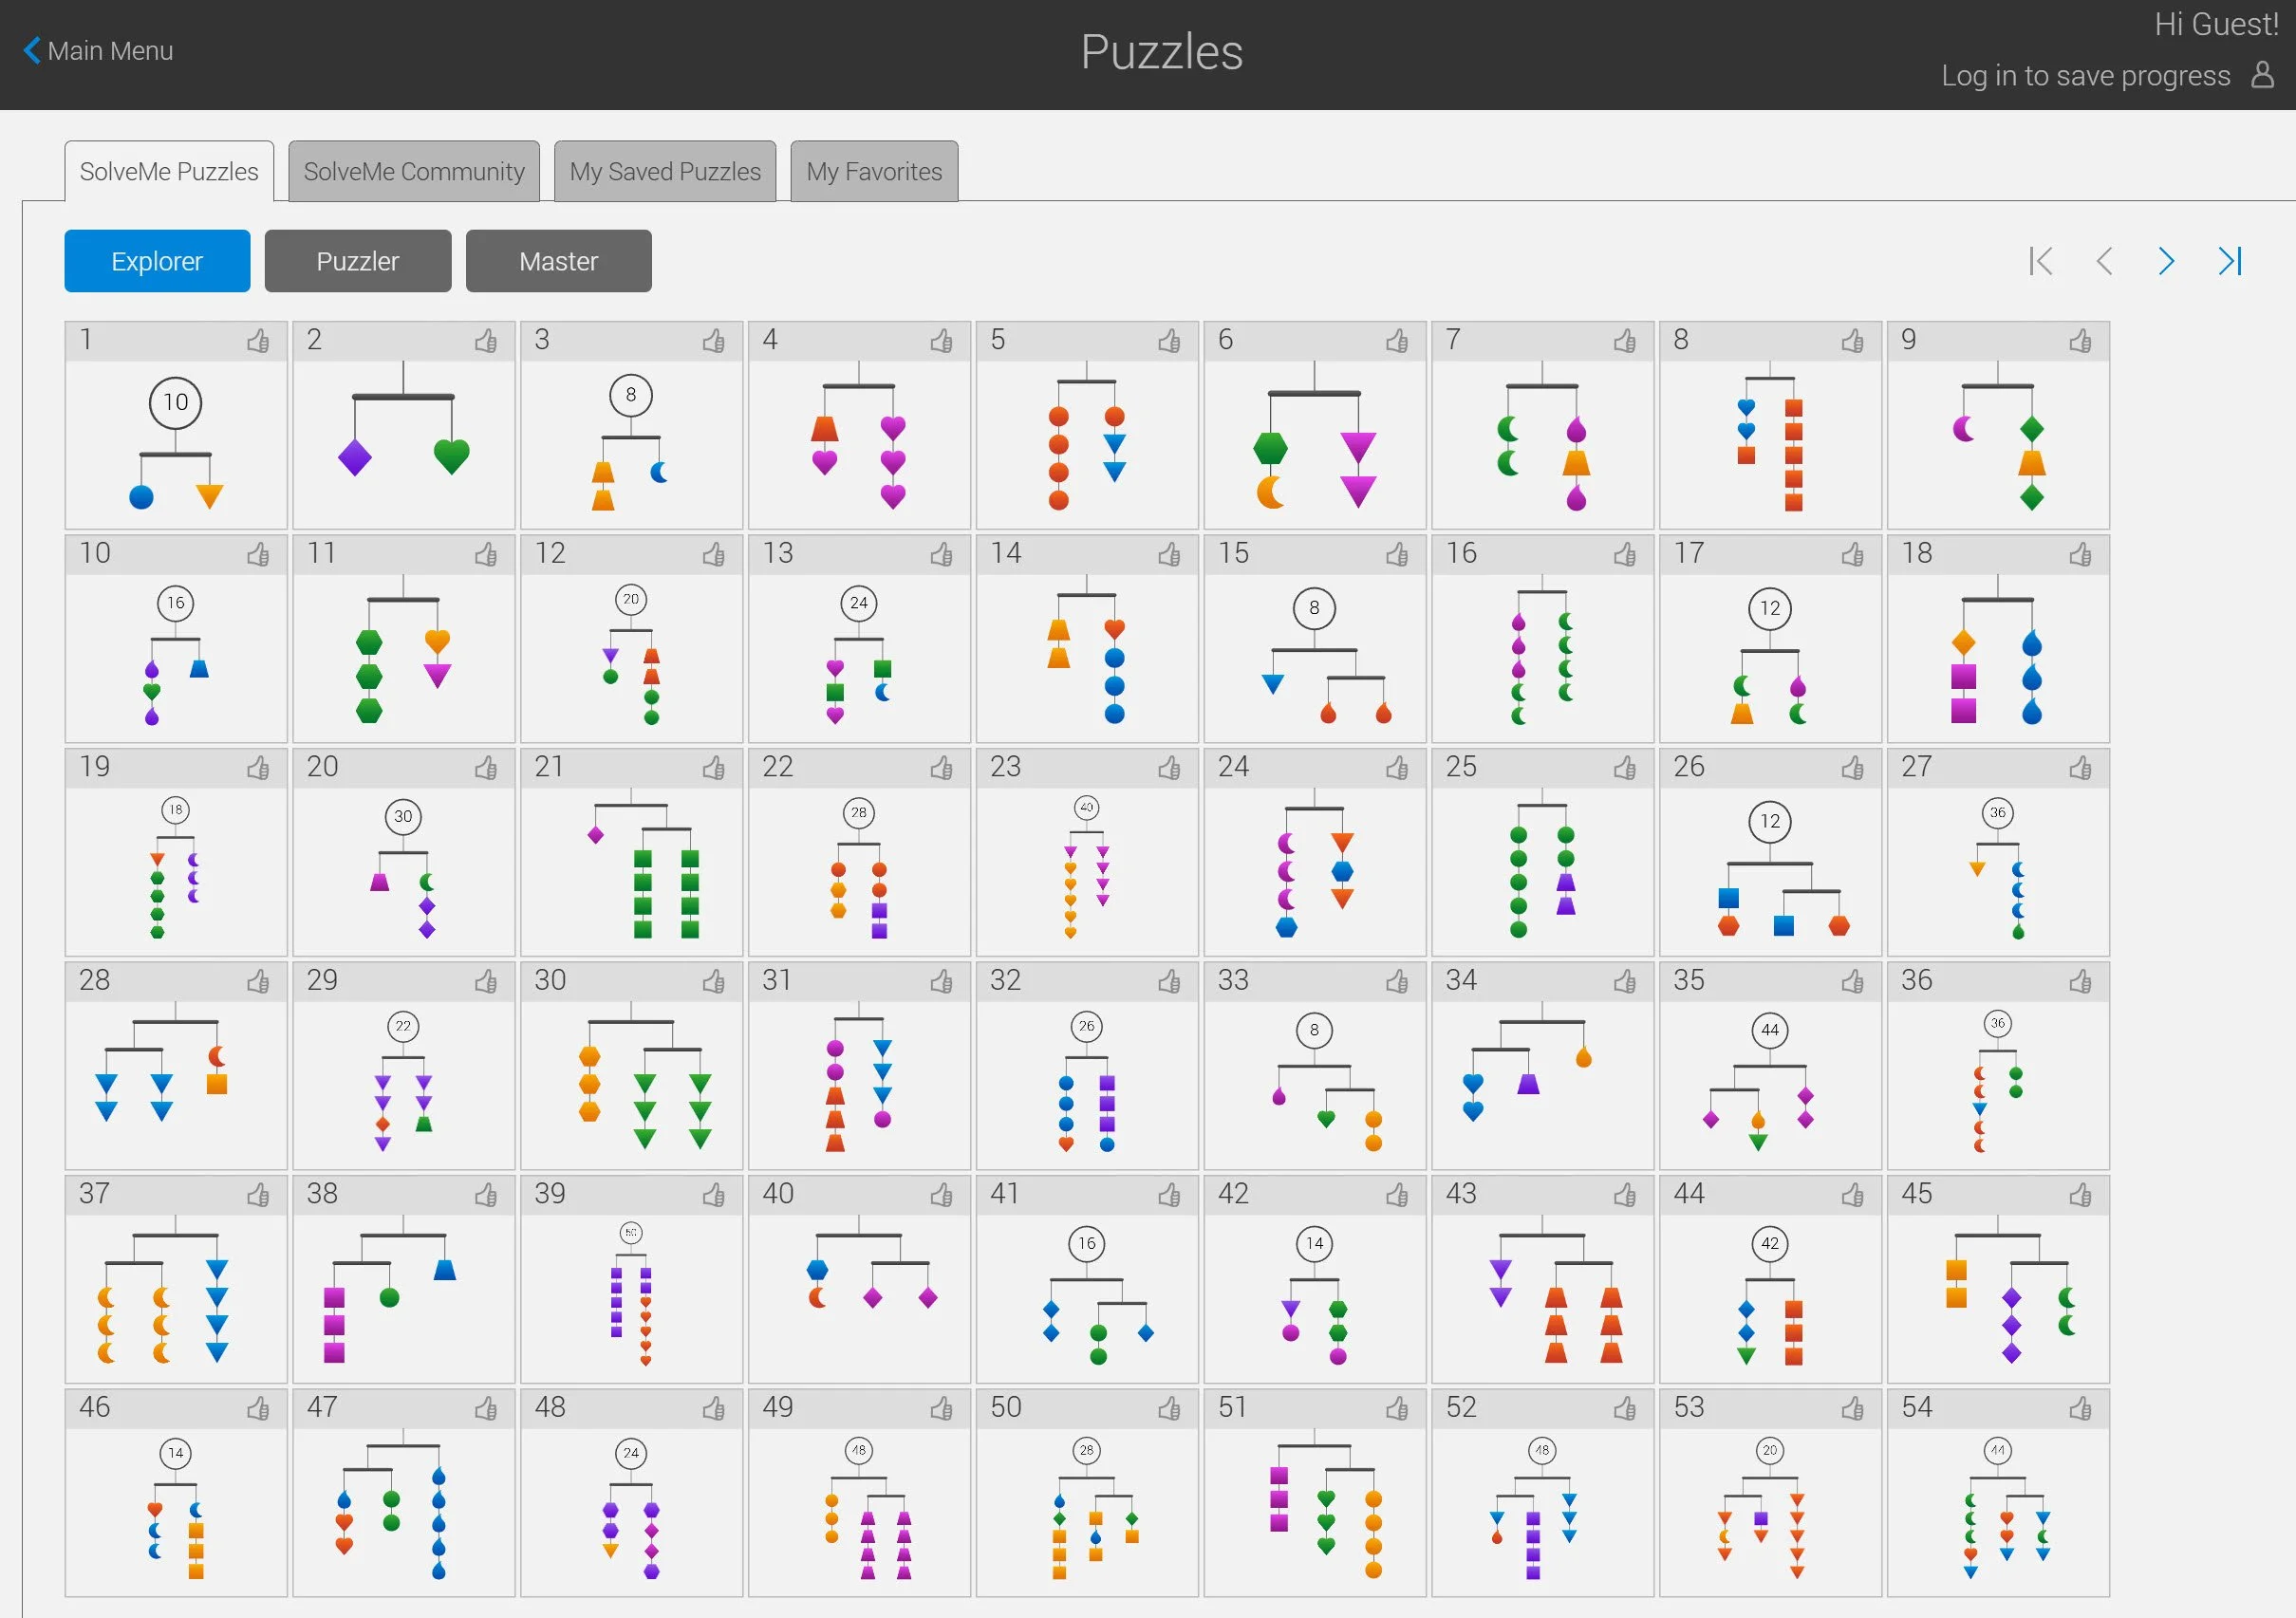Open the SolveMe Community tab
Screen dimensions: 2296x1618
tap(414, 172)
